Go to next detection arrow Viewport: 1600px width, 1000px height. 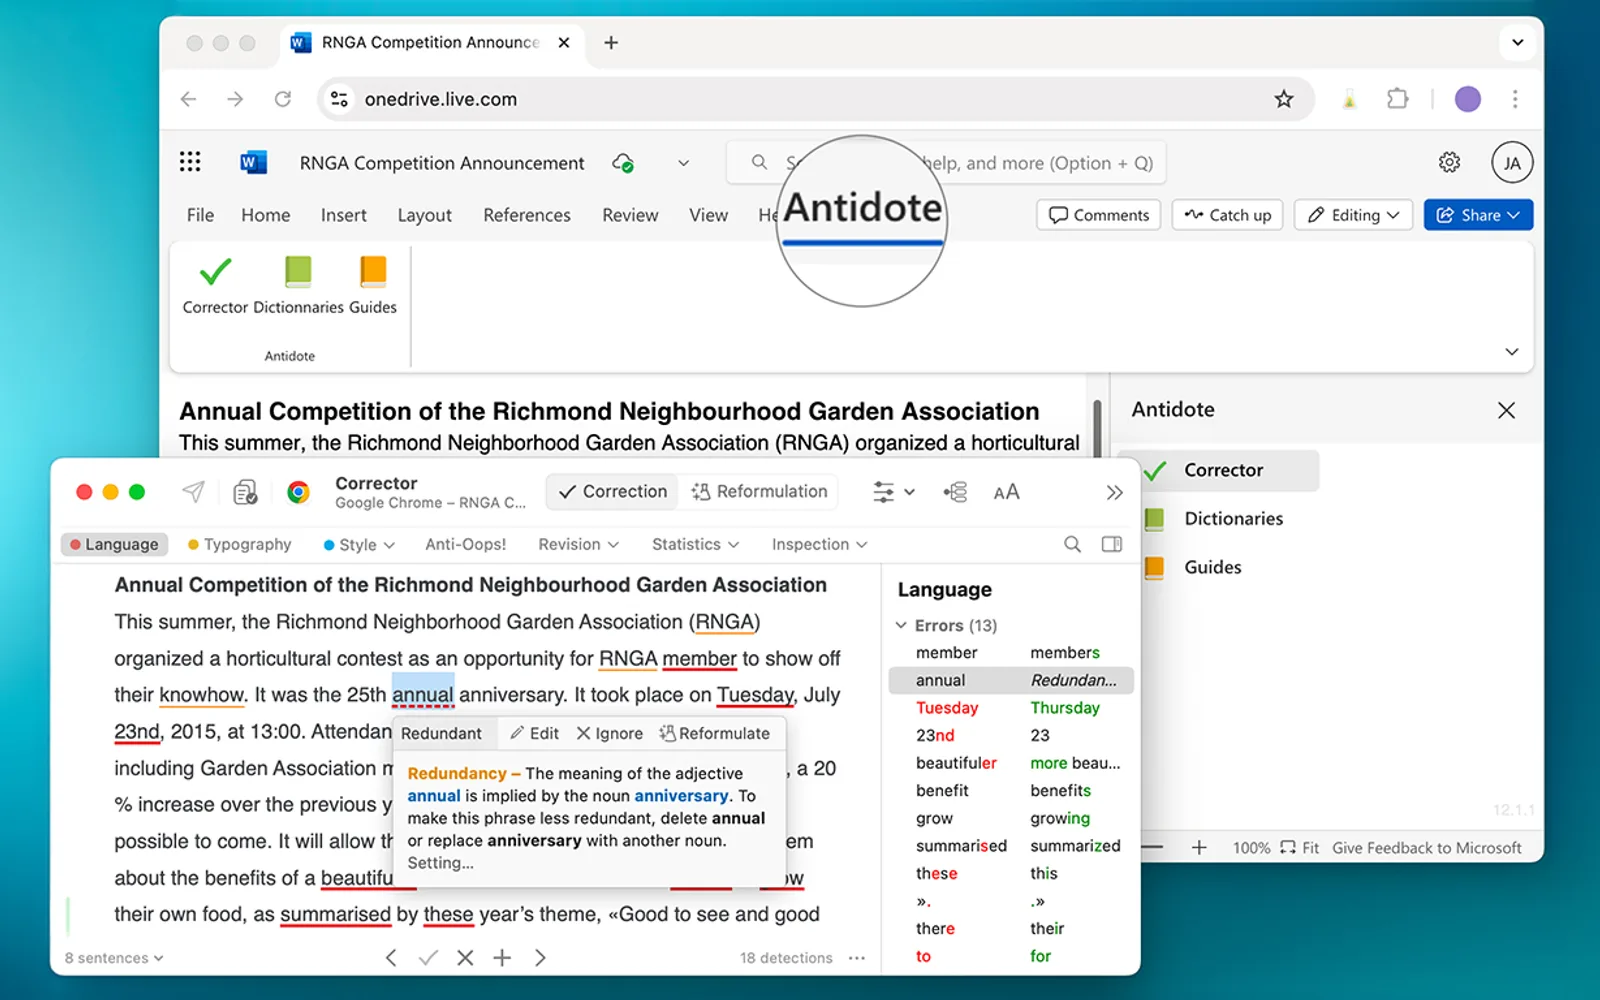[x=540, y=957]
